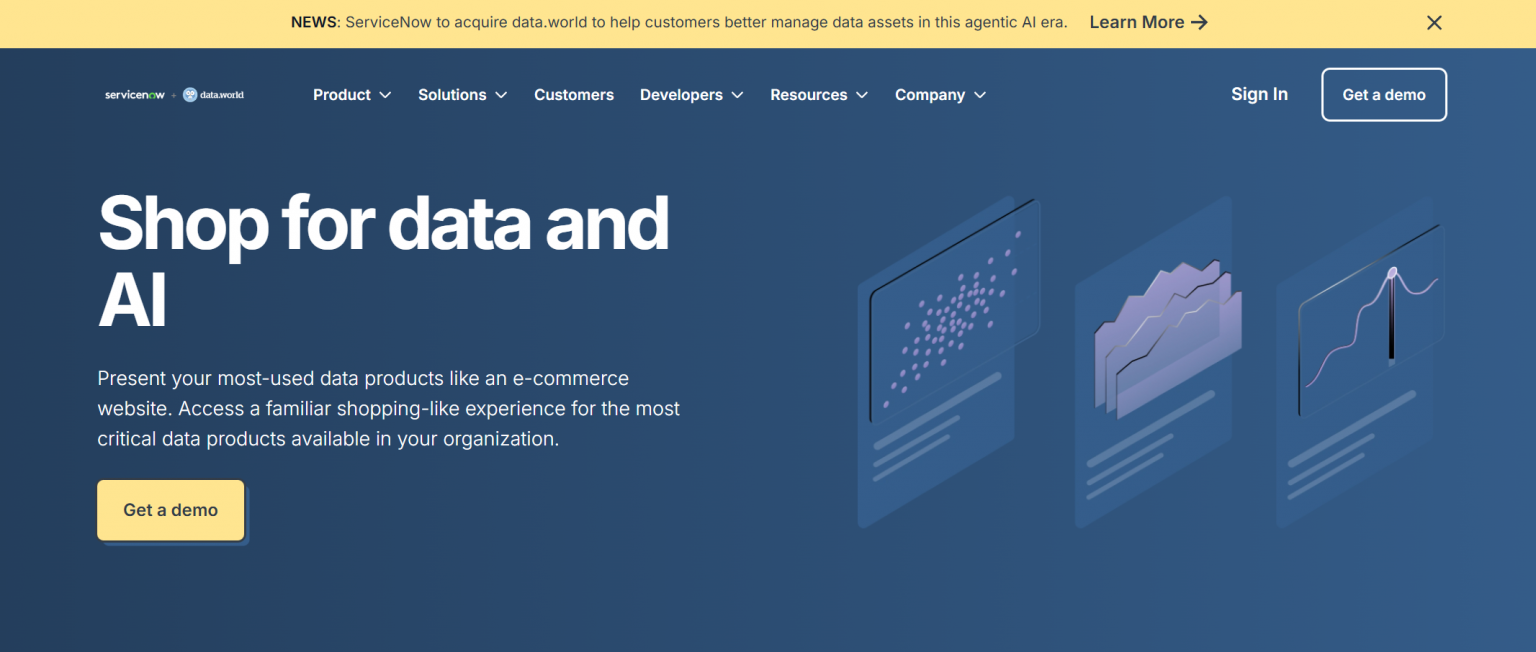Click the outlined Get a demo button
This screenshot has width=1536, height=652.
click(1384, 94)
